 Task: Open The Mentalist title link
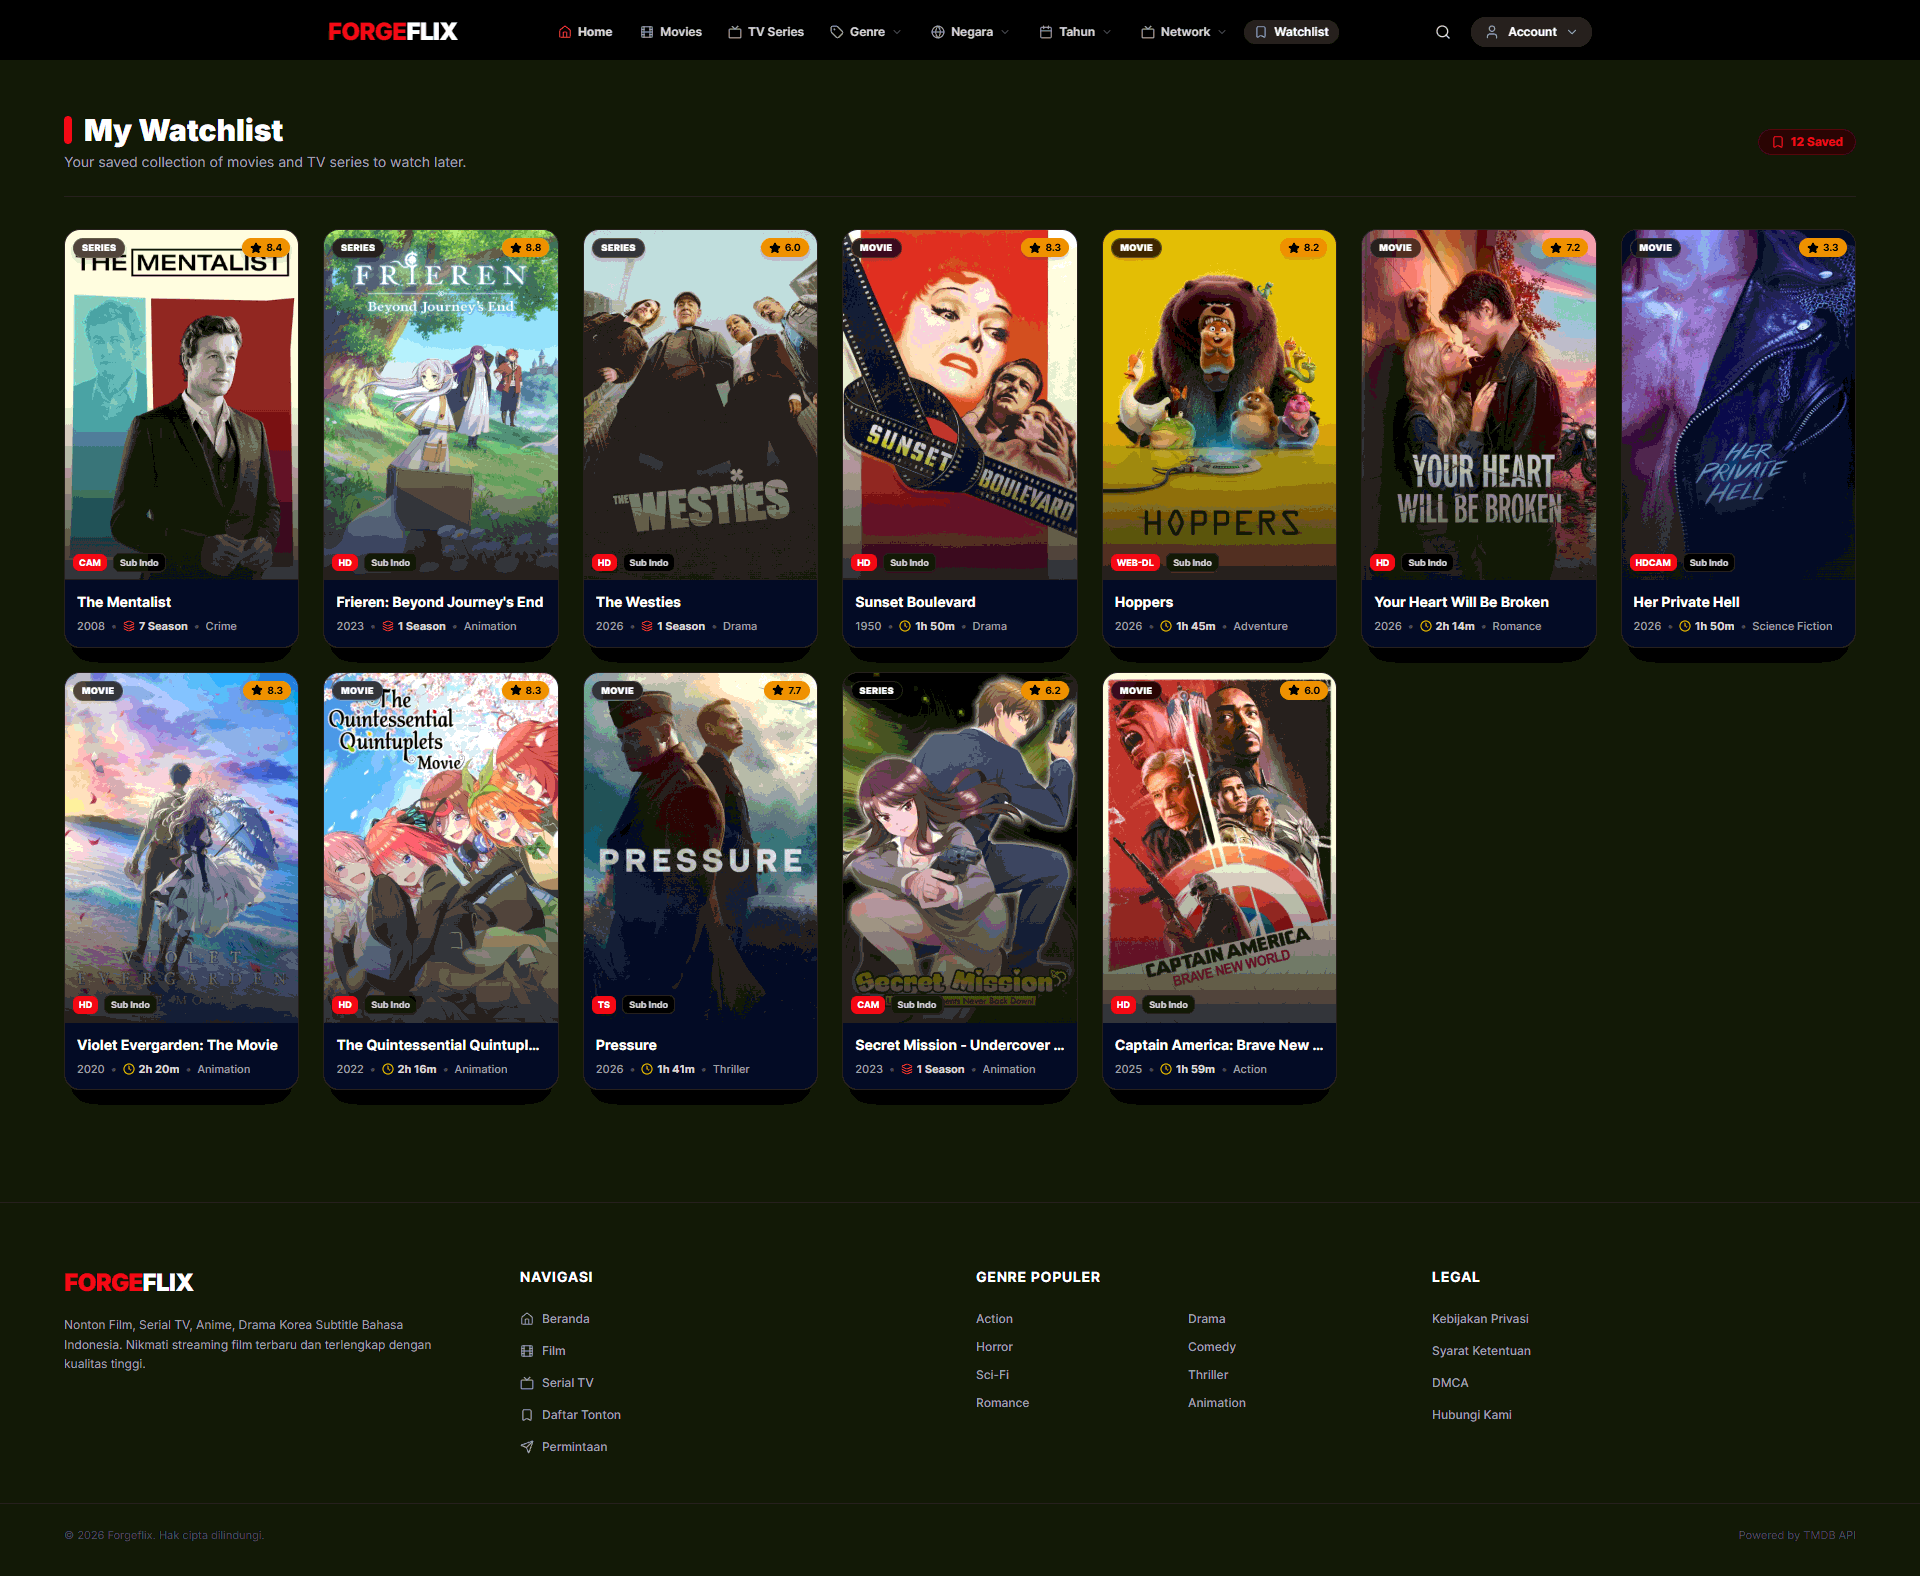coord(124,602)
